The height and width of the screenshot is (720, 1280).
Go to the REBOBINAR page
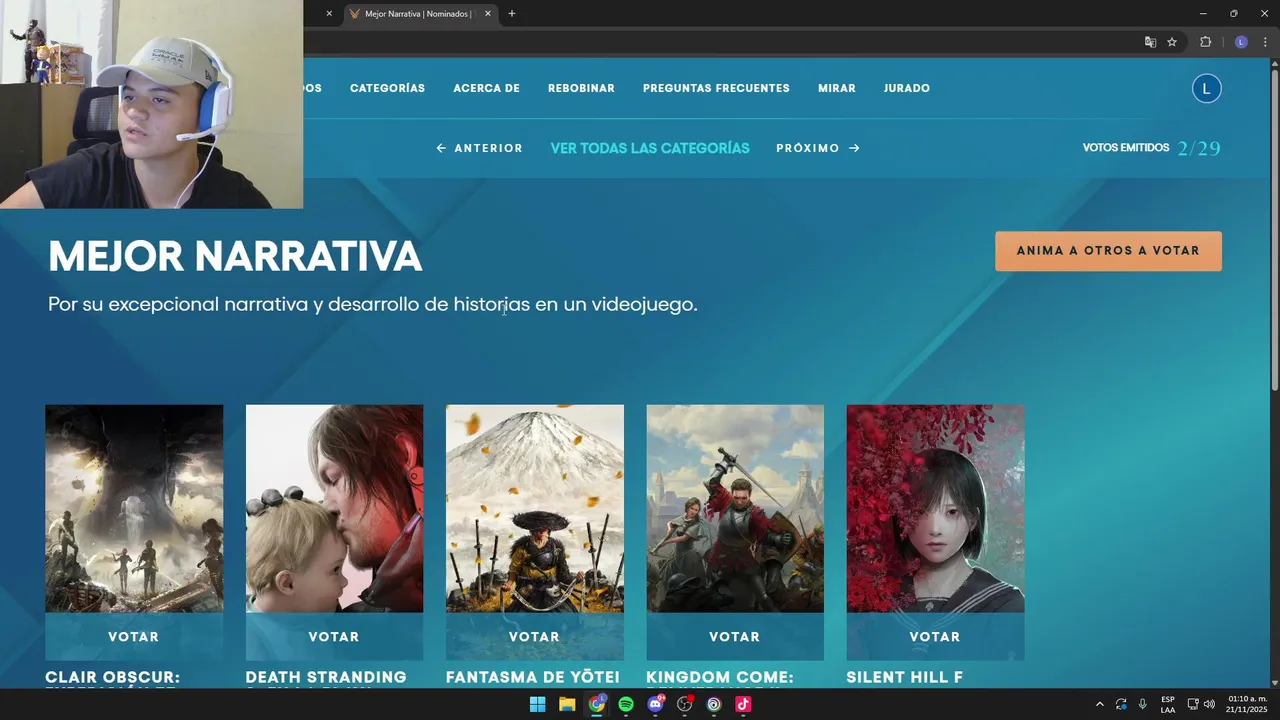click(x=581, y=88)
